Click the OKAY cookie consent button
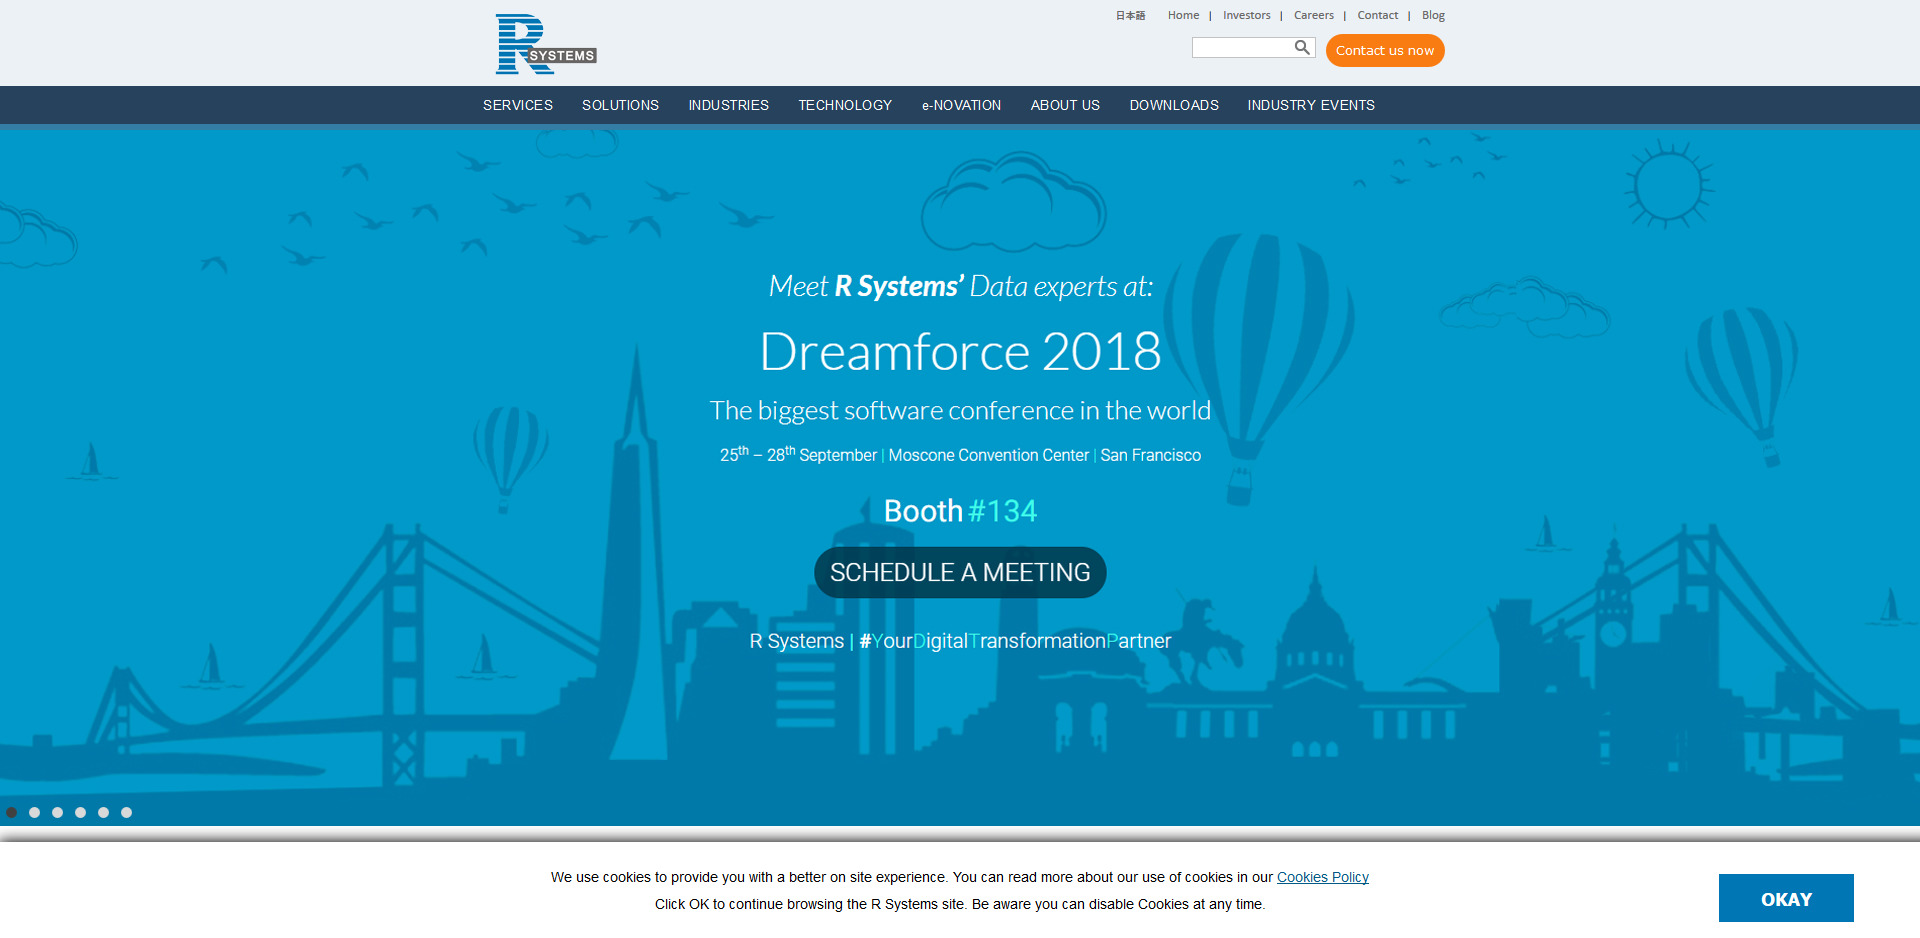This screenshot has width=1920, height=938. (x=1786, y=898)
